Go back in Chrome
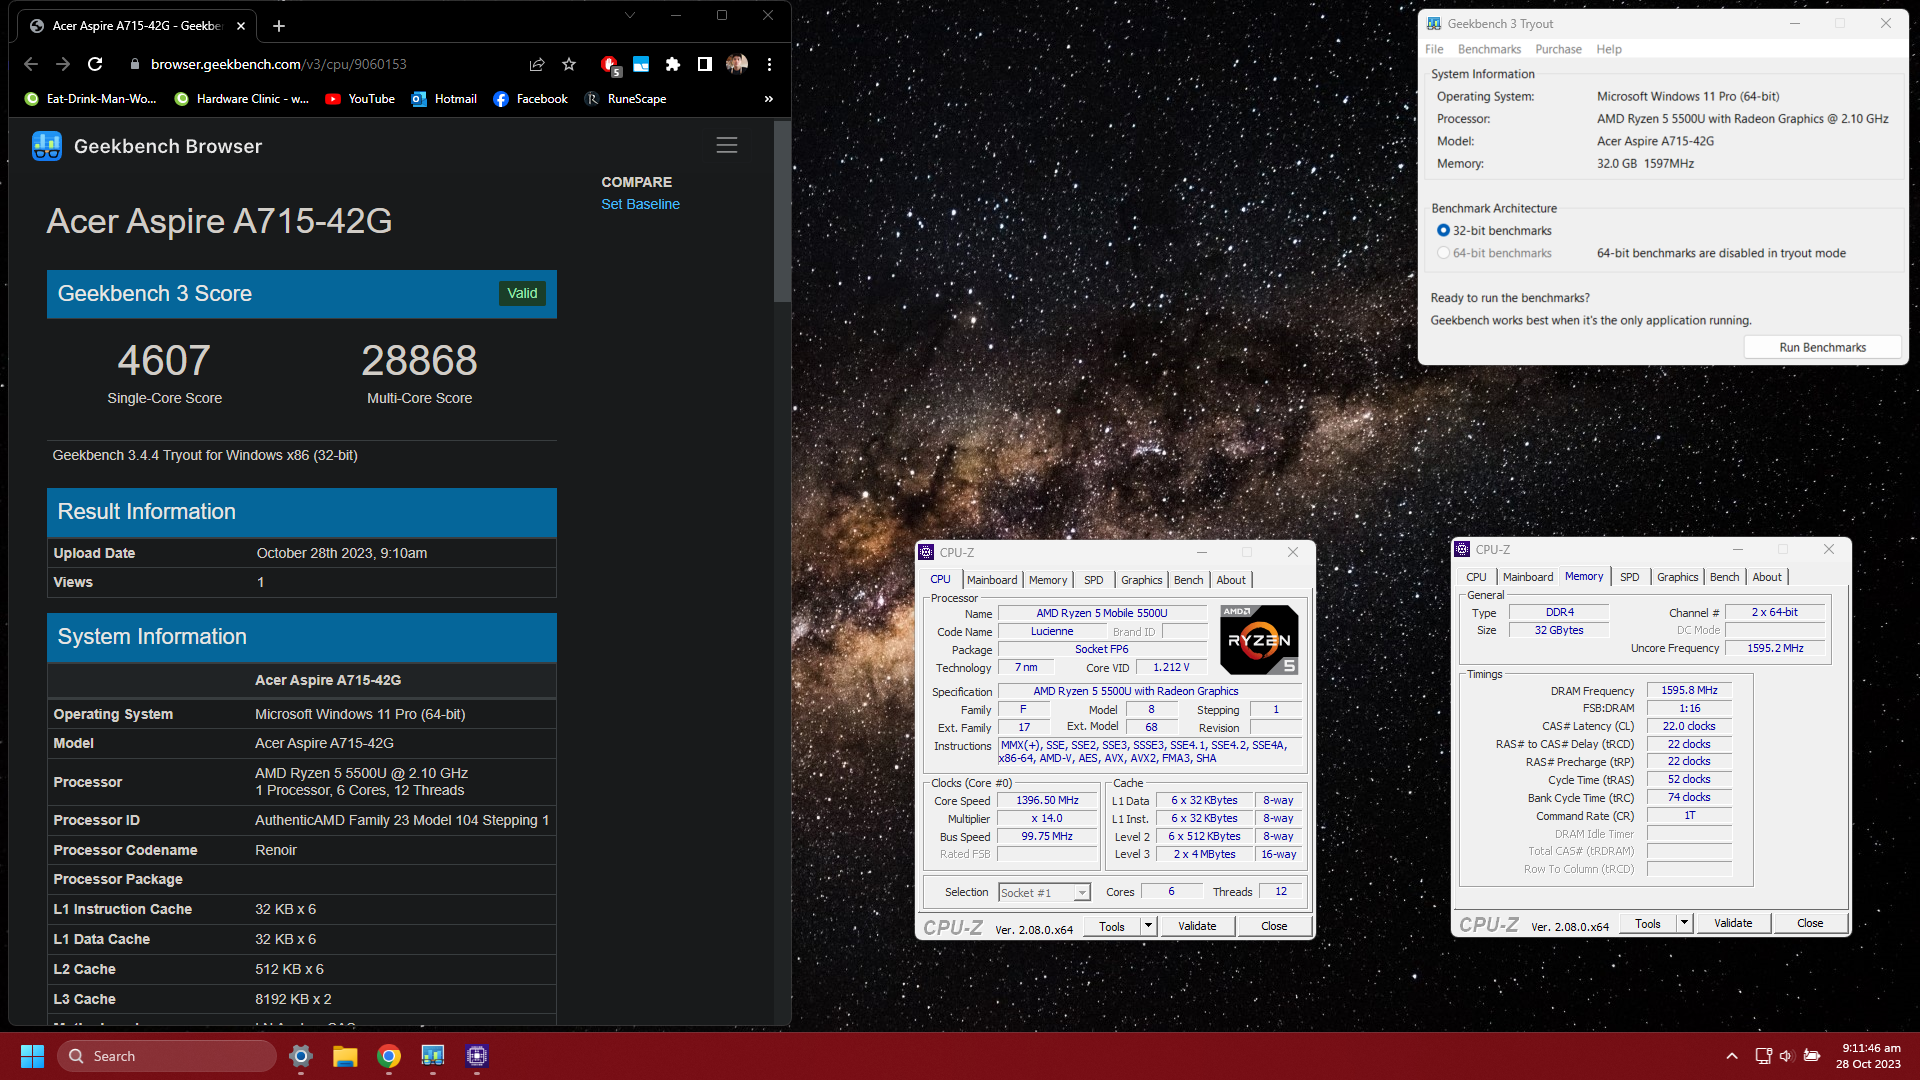This screenshot has width=1920, height=1080. [x=31, y=64]
